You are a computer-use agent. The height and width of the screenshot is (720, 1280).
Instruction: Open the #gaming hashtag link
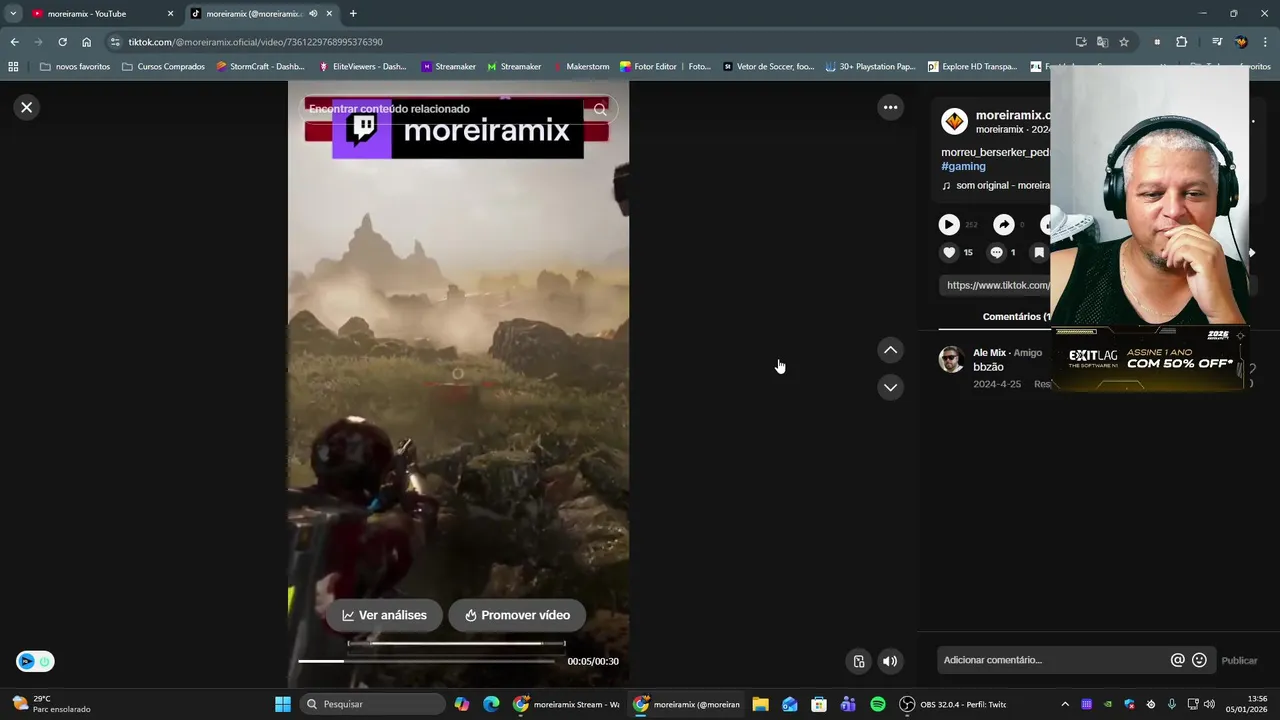point(963,166)
